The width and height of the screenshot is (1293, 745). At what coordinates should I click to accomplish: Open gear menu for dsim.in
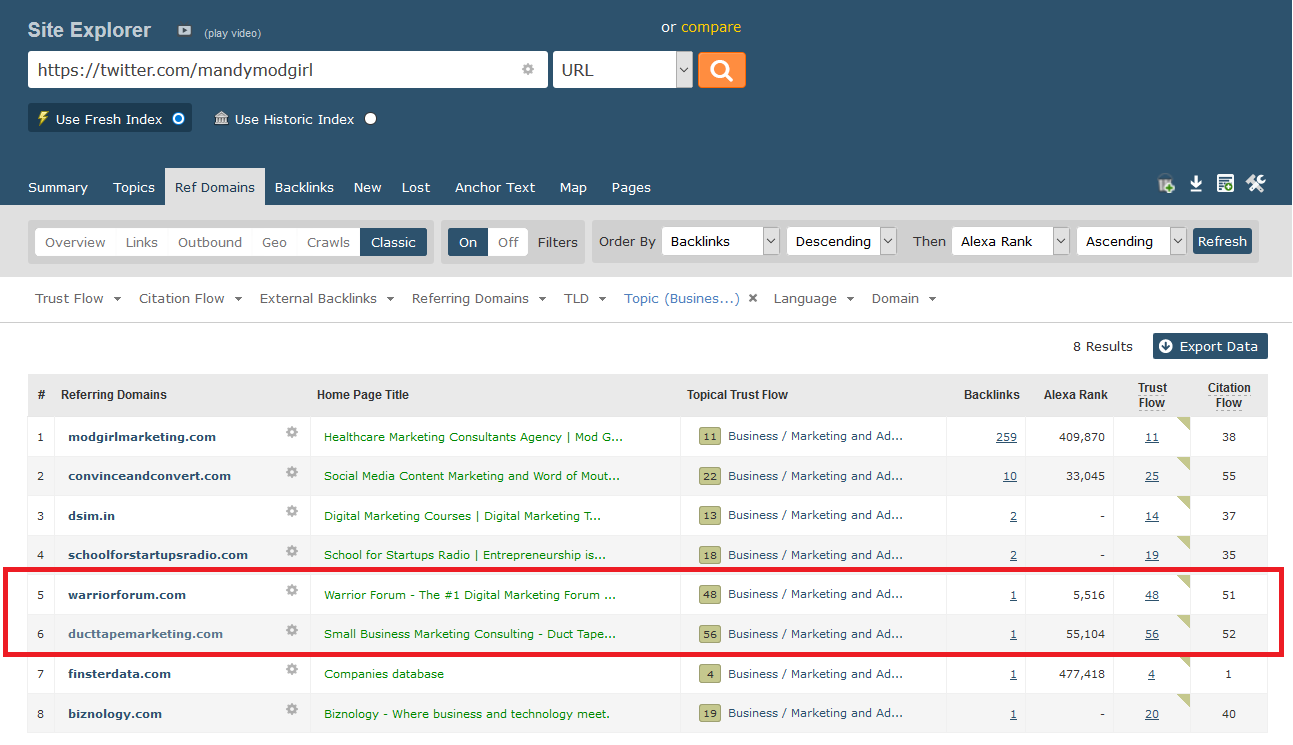coord(292,511)
